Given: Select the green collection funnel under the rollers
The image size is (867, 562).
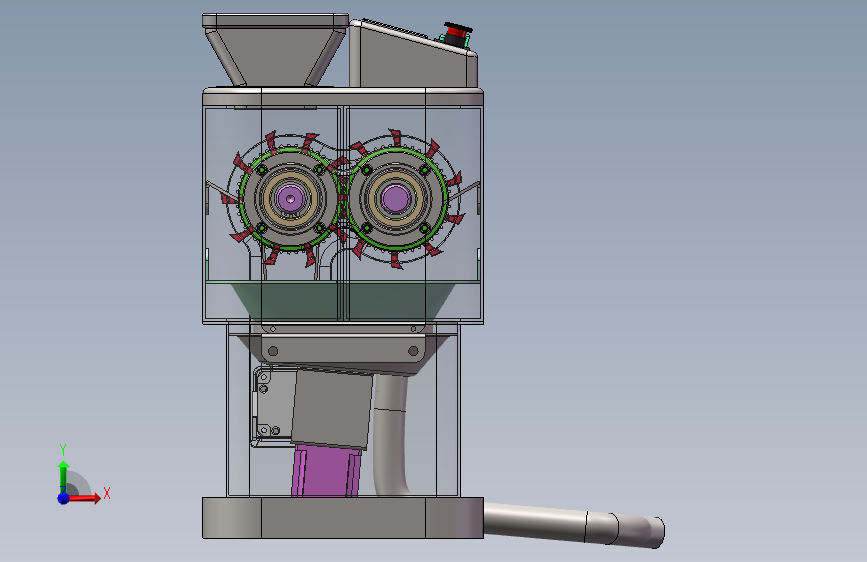Looking at the screenshot, I should (x=342, y=300).
